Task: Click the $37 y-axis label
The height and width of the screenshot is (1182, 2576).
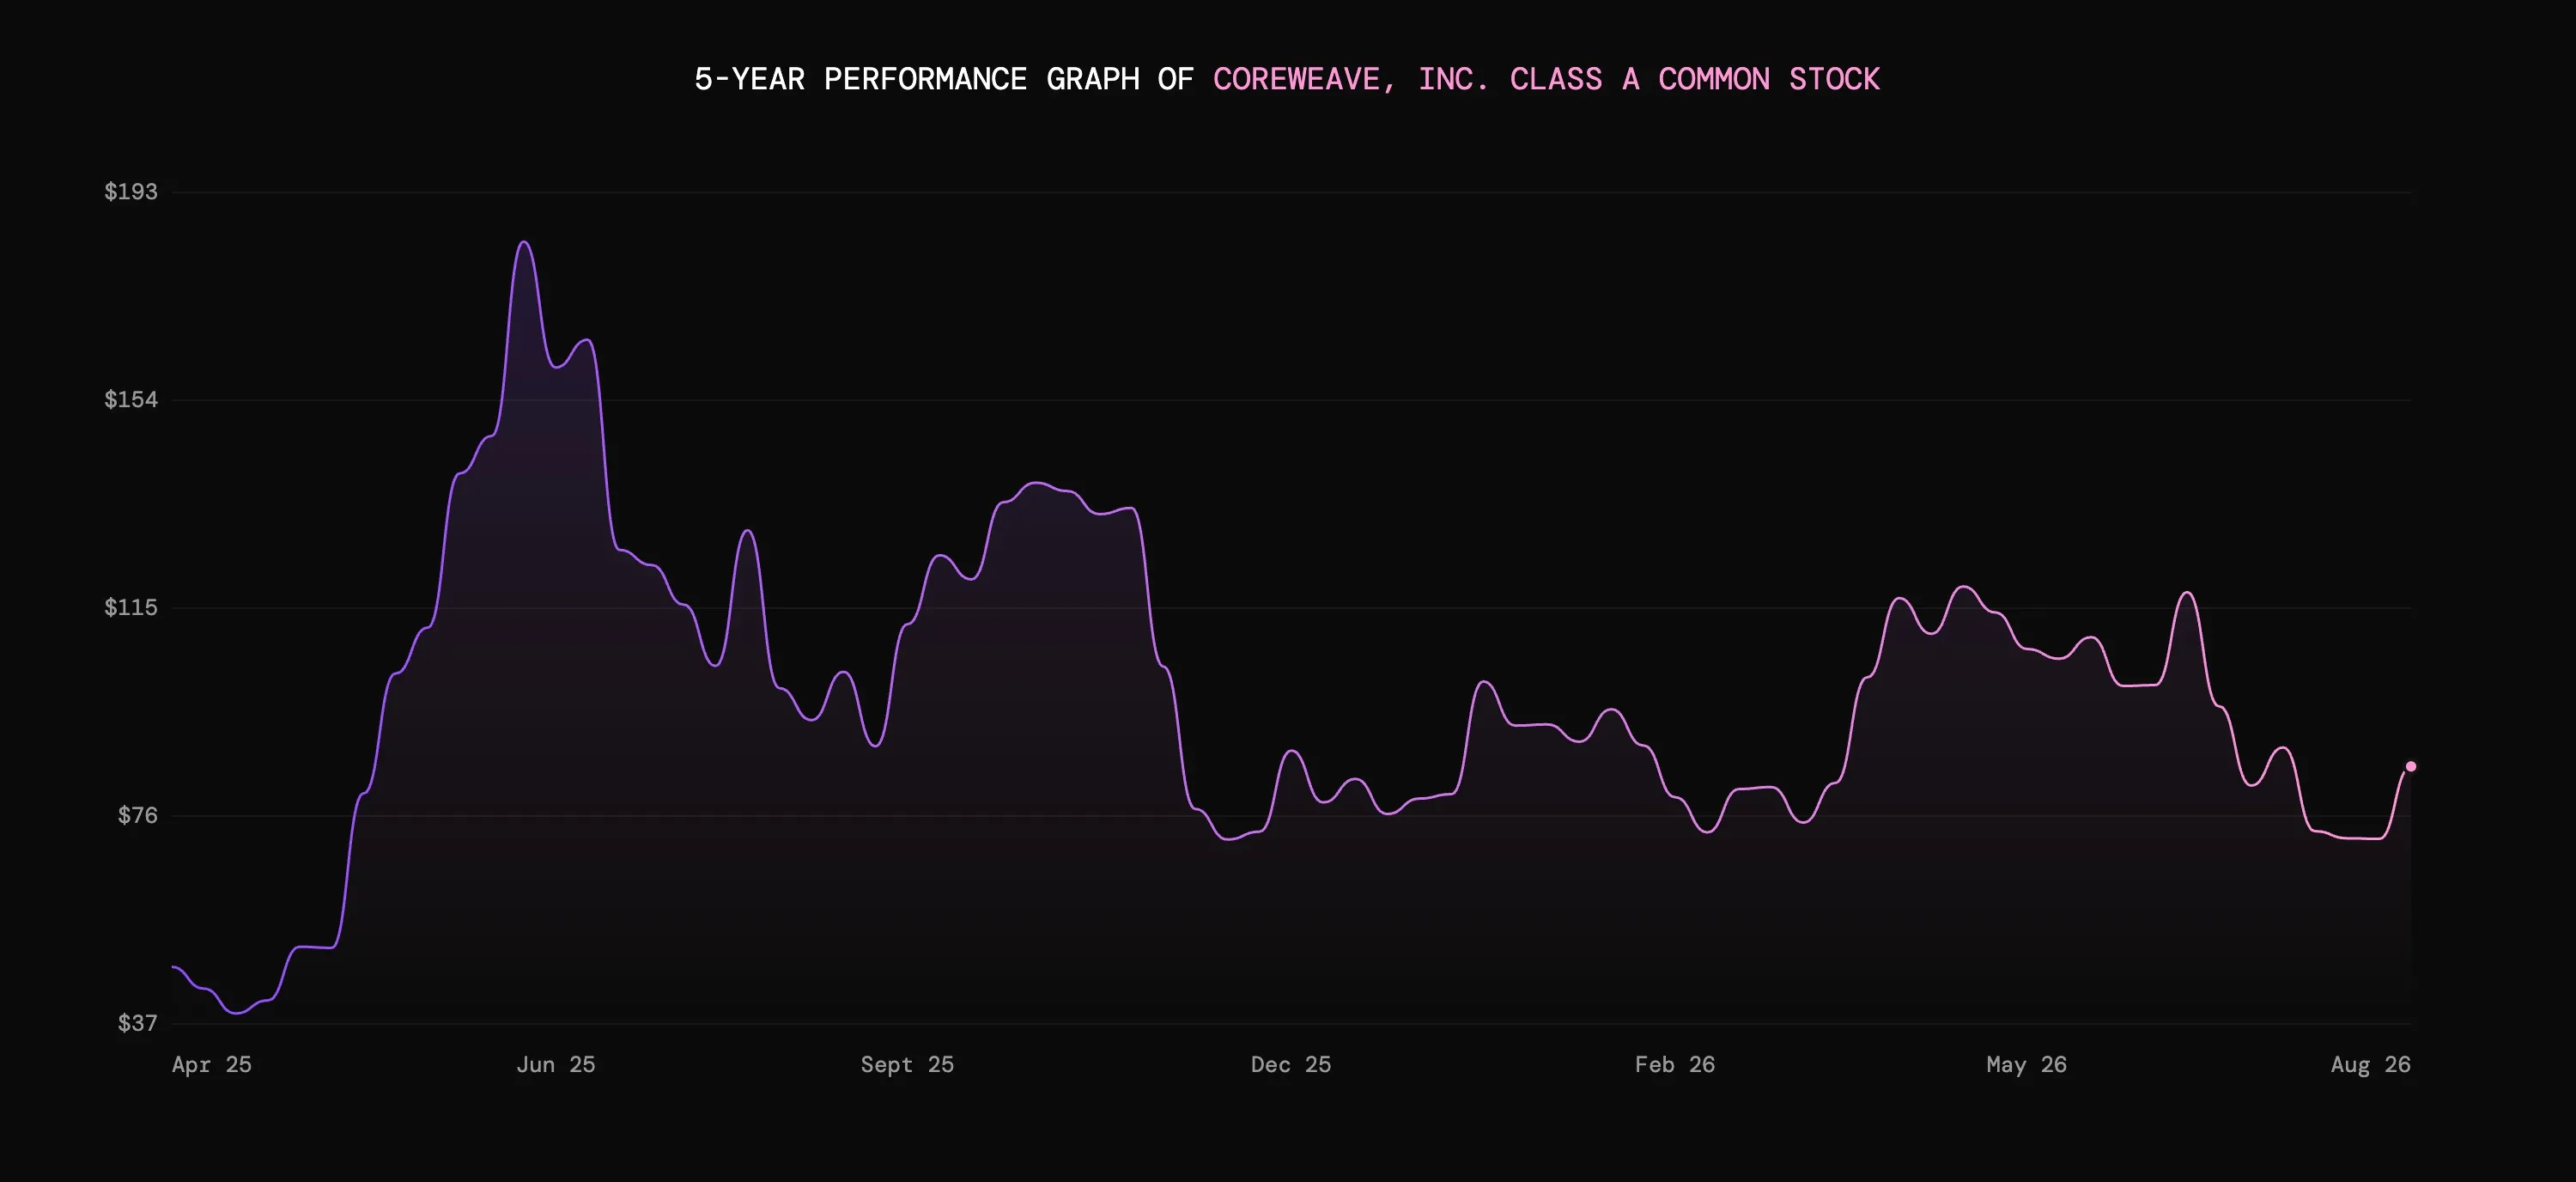Action: click(138, 1023)
